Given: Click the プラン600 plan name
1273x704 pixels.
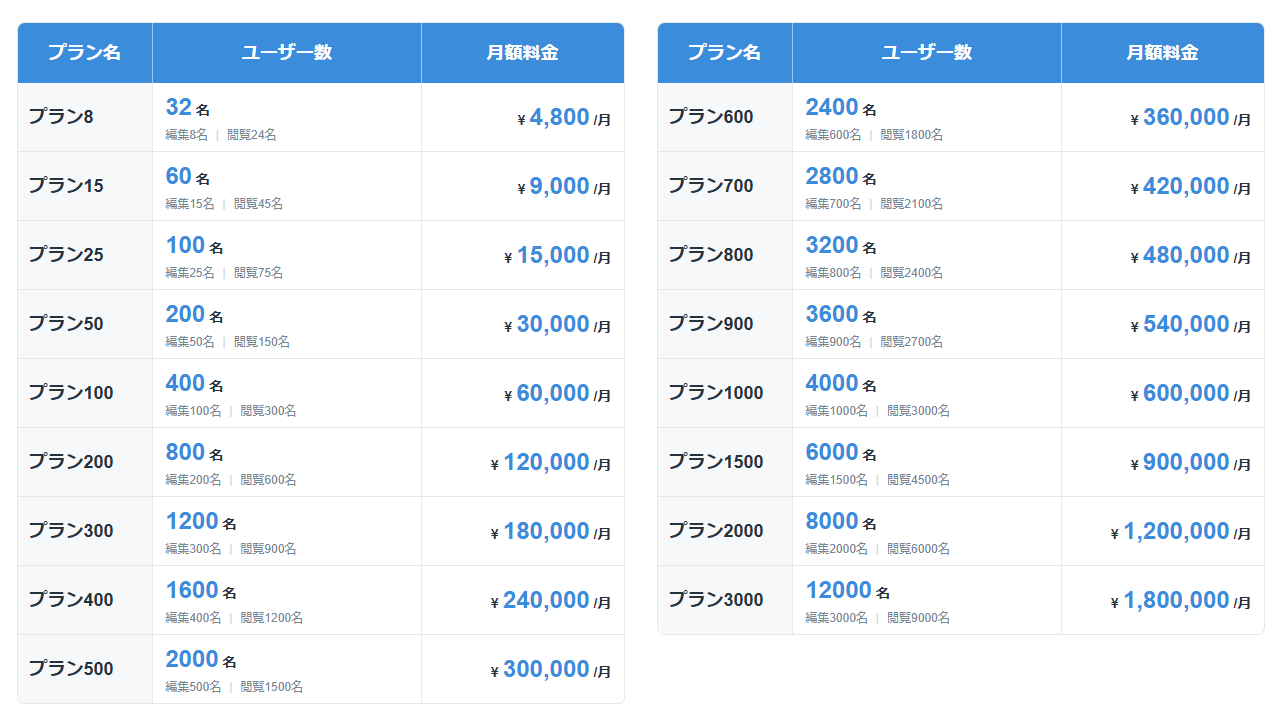Looking at the screenshot, I should click(711, 117).
